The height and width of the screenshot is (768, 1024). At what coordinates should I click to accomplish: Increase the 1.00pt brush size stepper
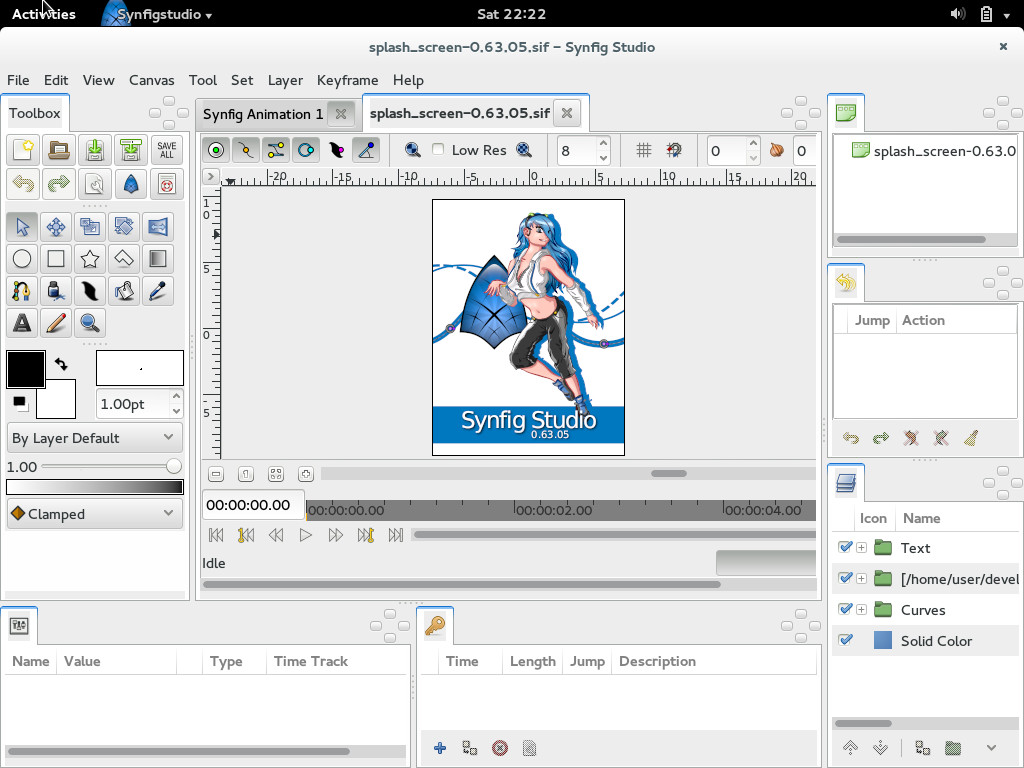[x=176, y=396]
